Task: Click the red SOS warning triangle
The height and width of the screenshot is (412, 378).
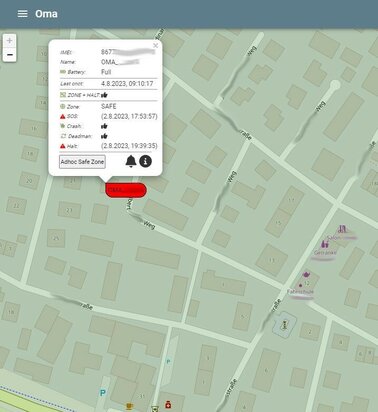Action: [x=63, y=117]
